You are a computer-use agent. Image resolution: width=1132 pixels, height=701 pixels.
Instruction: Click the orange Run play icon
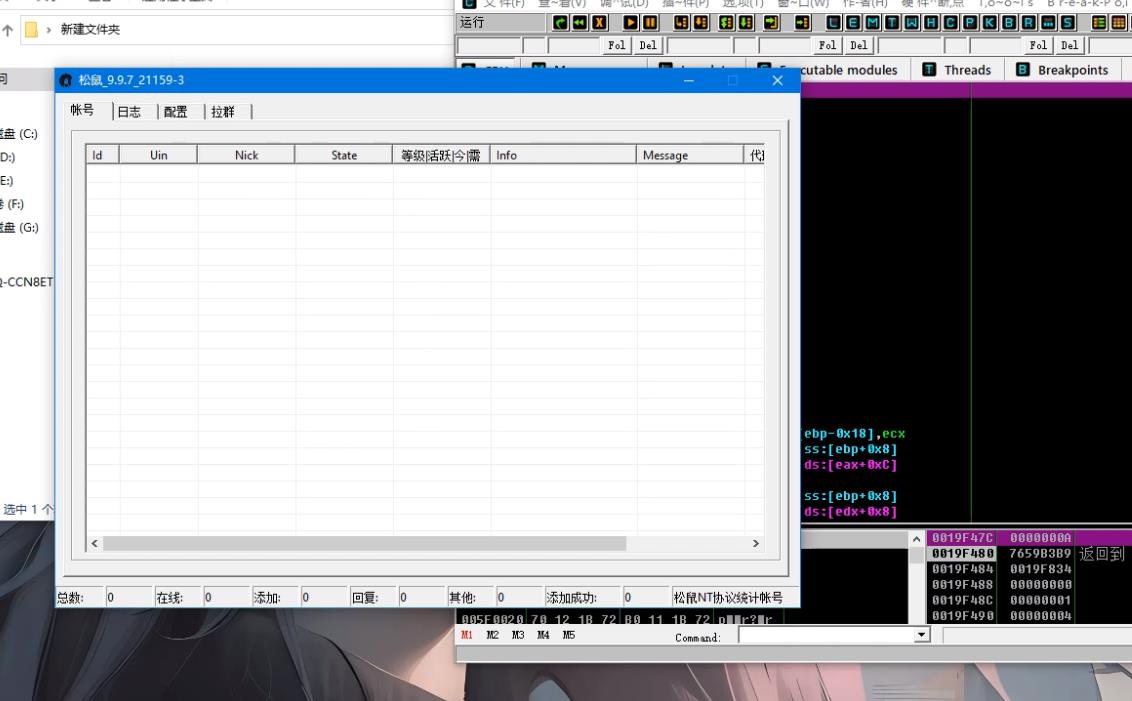coord(630,22)
